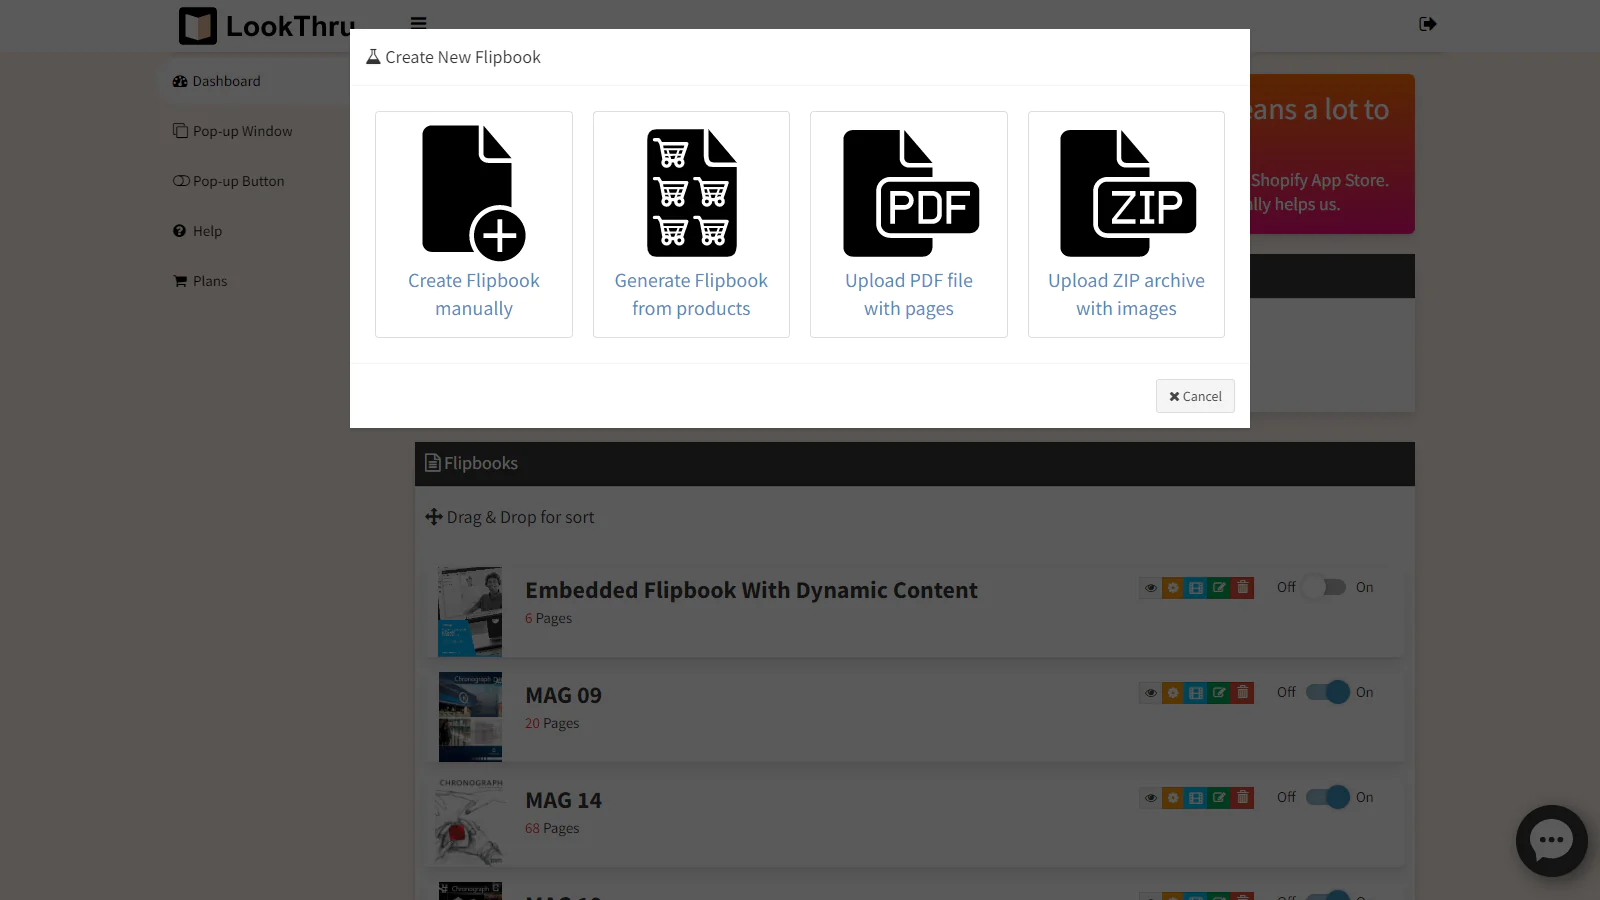Delete Embedded Flipbook With Dynamic Content
The image size is (1600, 900).
(x=1243, y=588)
